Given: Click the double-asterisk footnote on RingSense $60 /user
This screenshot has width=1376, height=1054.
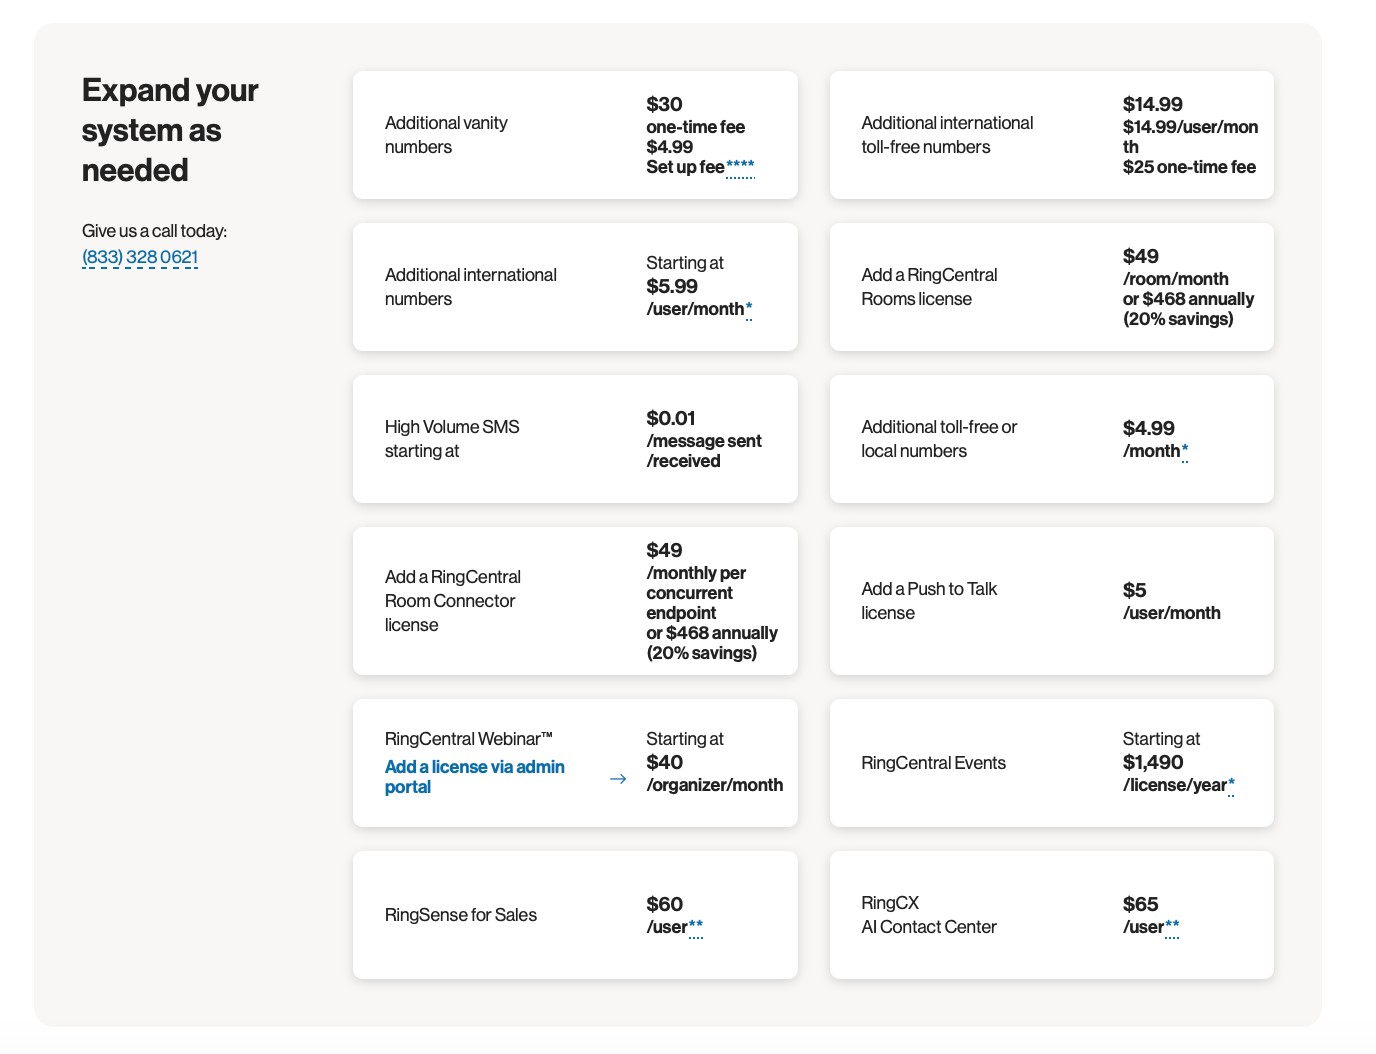Looking at the screenshot, I should 696,927.
